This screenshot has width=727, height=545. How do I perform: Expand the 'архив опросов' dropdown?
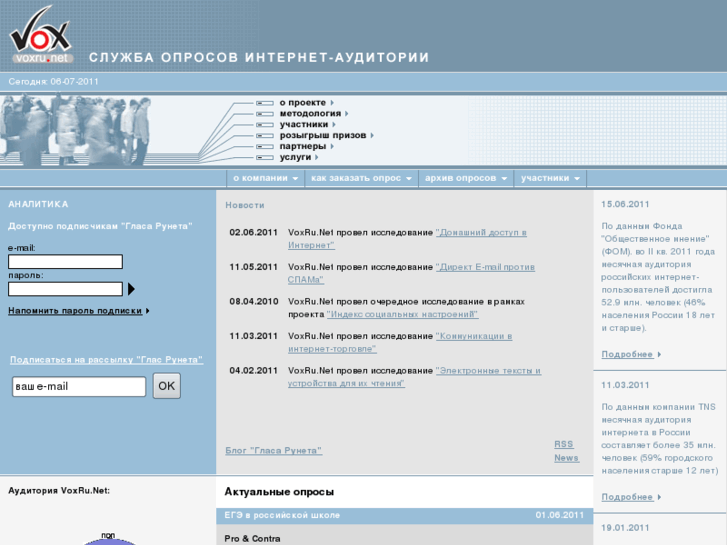466,178
